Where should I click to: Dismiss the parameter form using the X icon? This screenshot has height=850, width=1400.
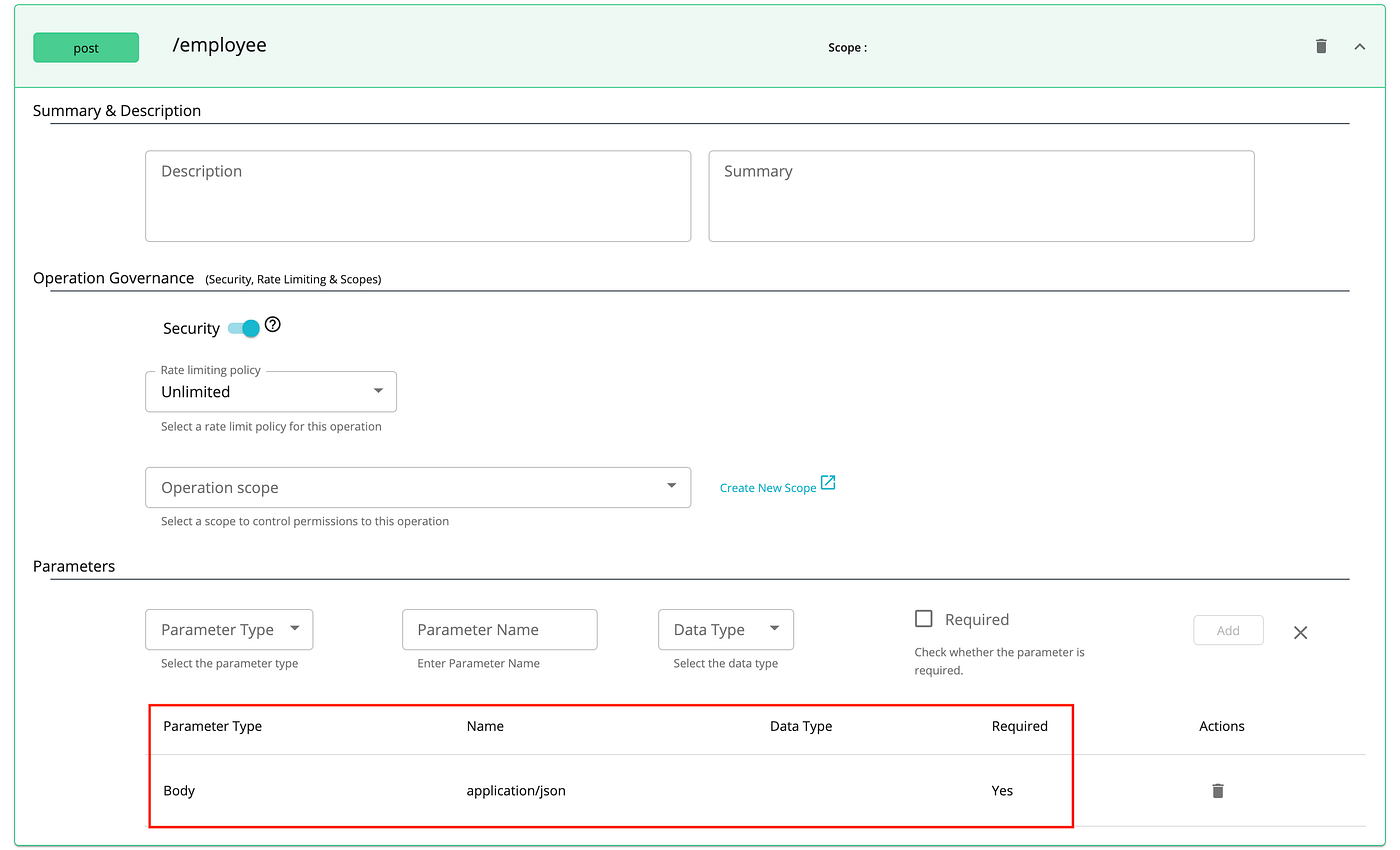pyautogui.click(x=1300, y=632)
